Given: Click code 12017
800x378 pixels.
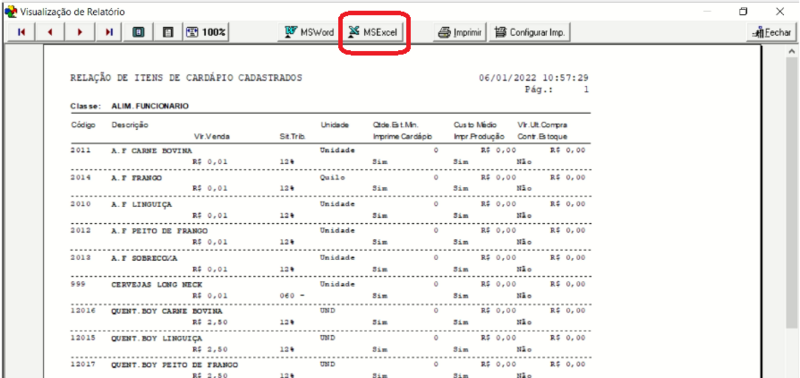Looking at the screenshot, I should tap(83, 364).
